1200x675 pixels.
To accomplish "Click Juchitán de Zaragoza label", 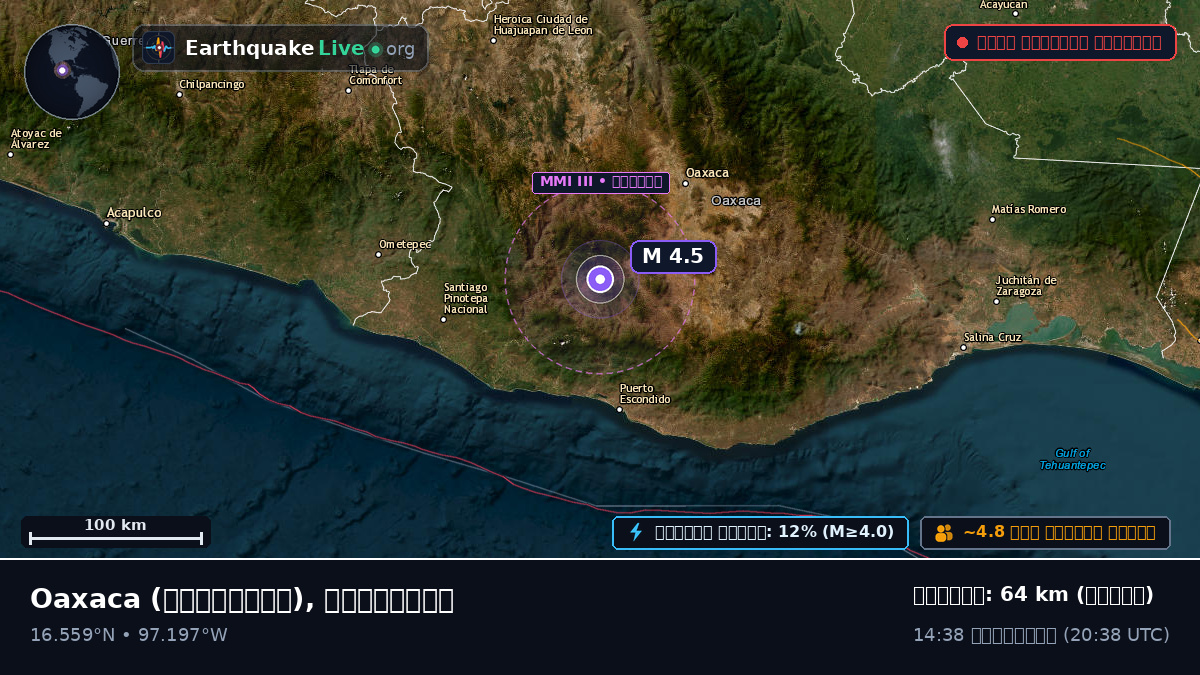I will pyautogui.click(x=1026, y=286).
